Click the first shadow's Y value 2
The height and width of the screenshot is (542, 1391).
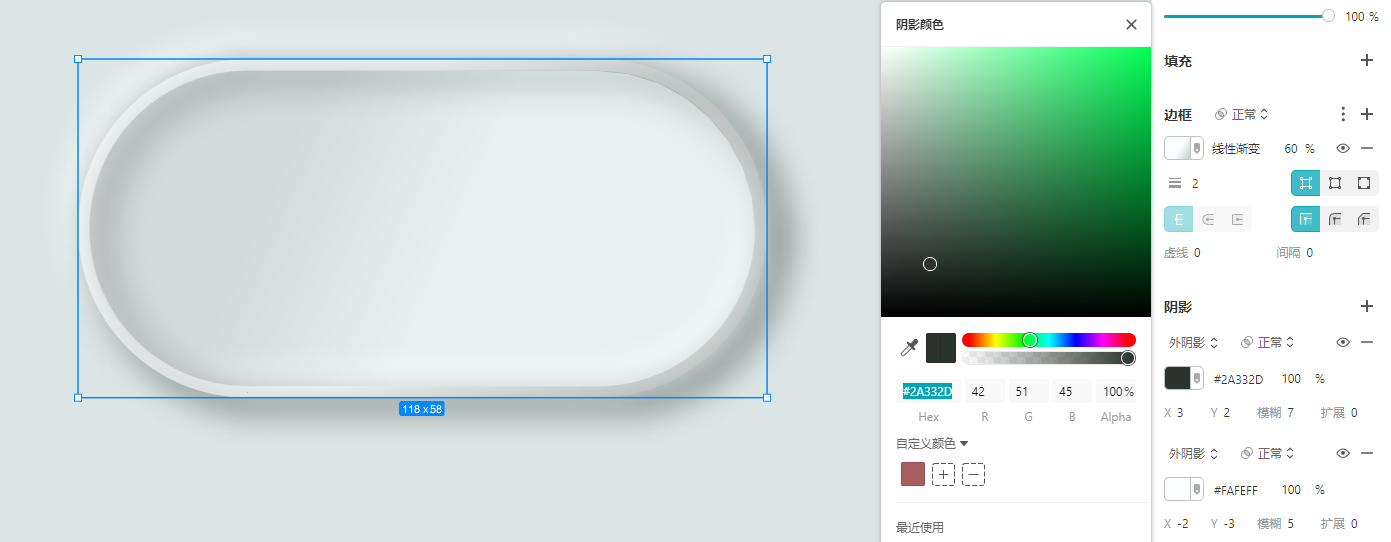click(1226, 412)
